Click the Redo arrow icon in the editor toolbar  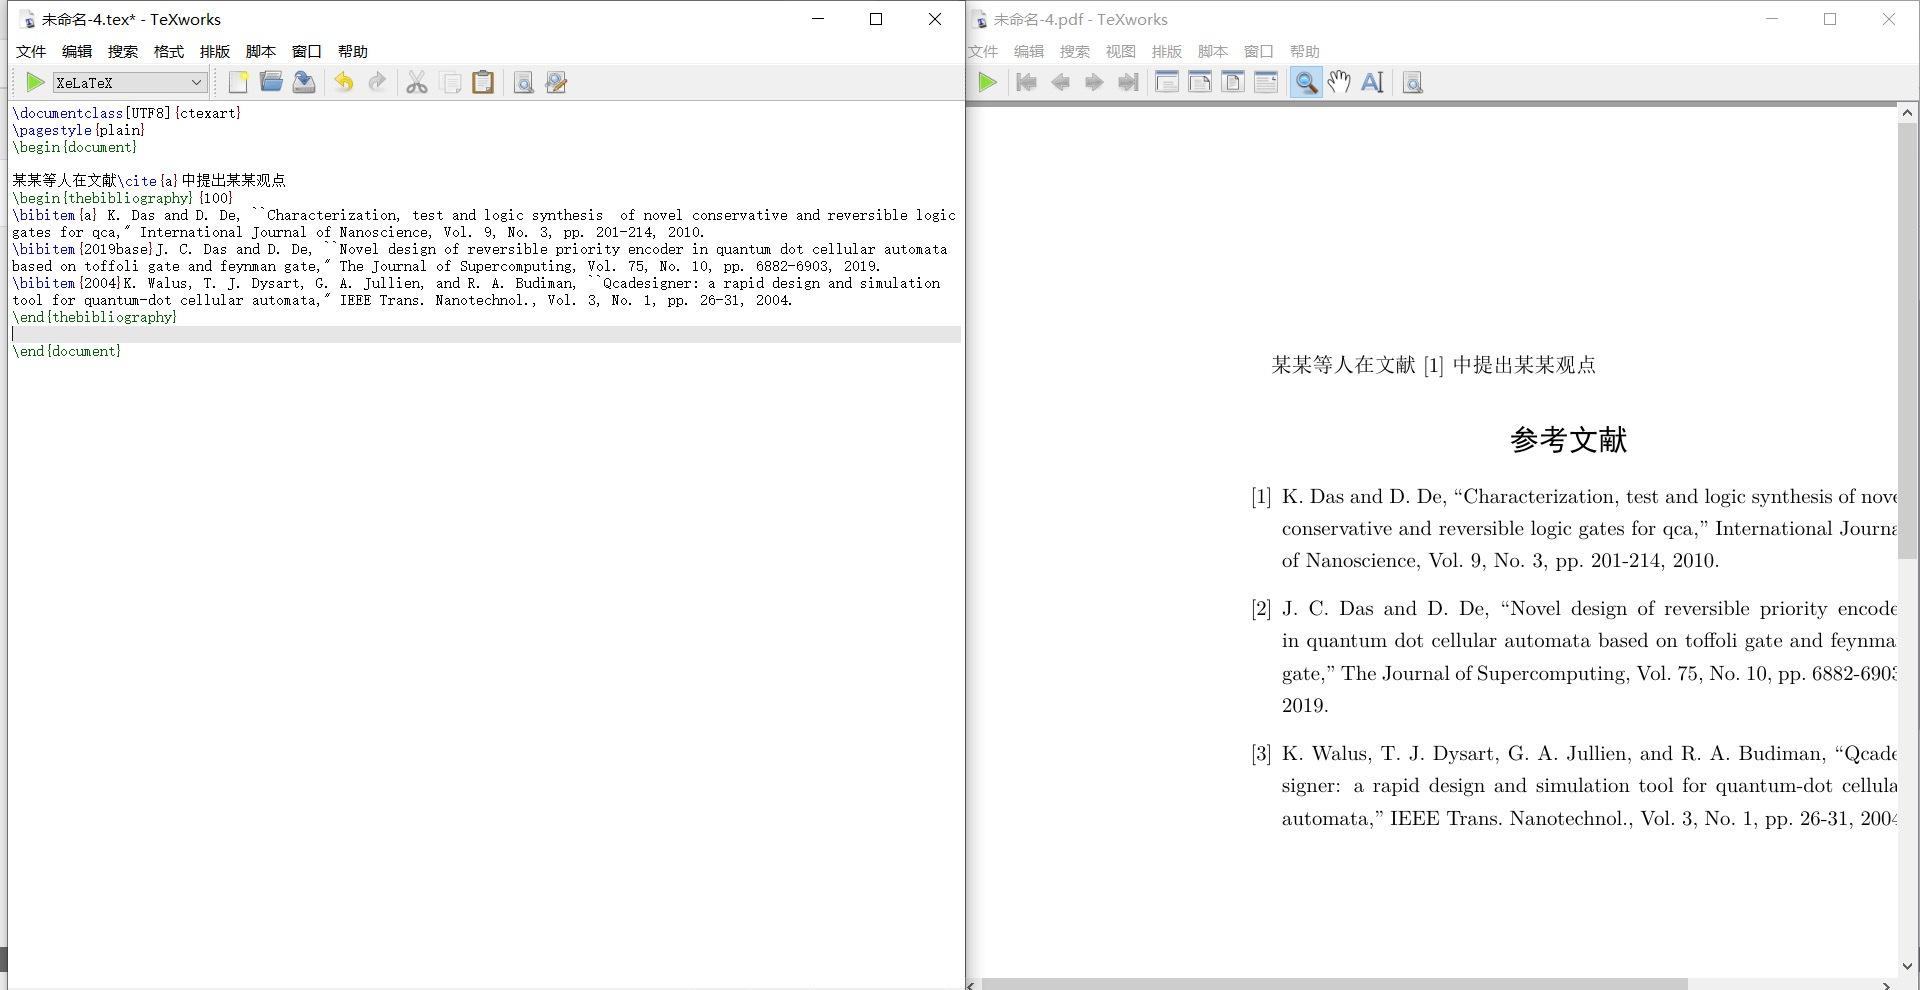click(377, 83)
